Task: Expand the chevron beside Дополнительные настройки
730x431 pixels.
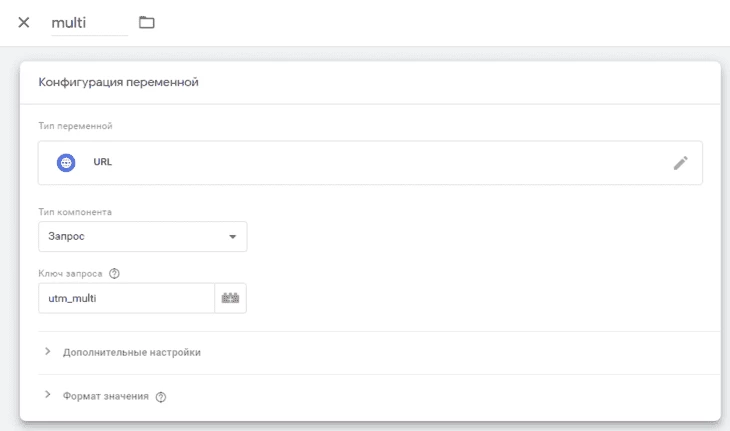Action: click(47, 351)
